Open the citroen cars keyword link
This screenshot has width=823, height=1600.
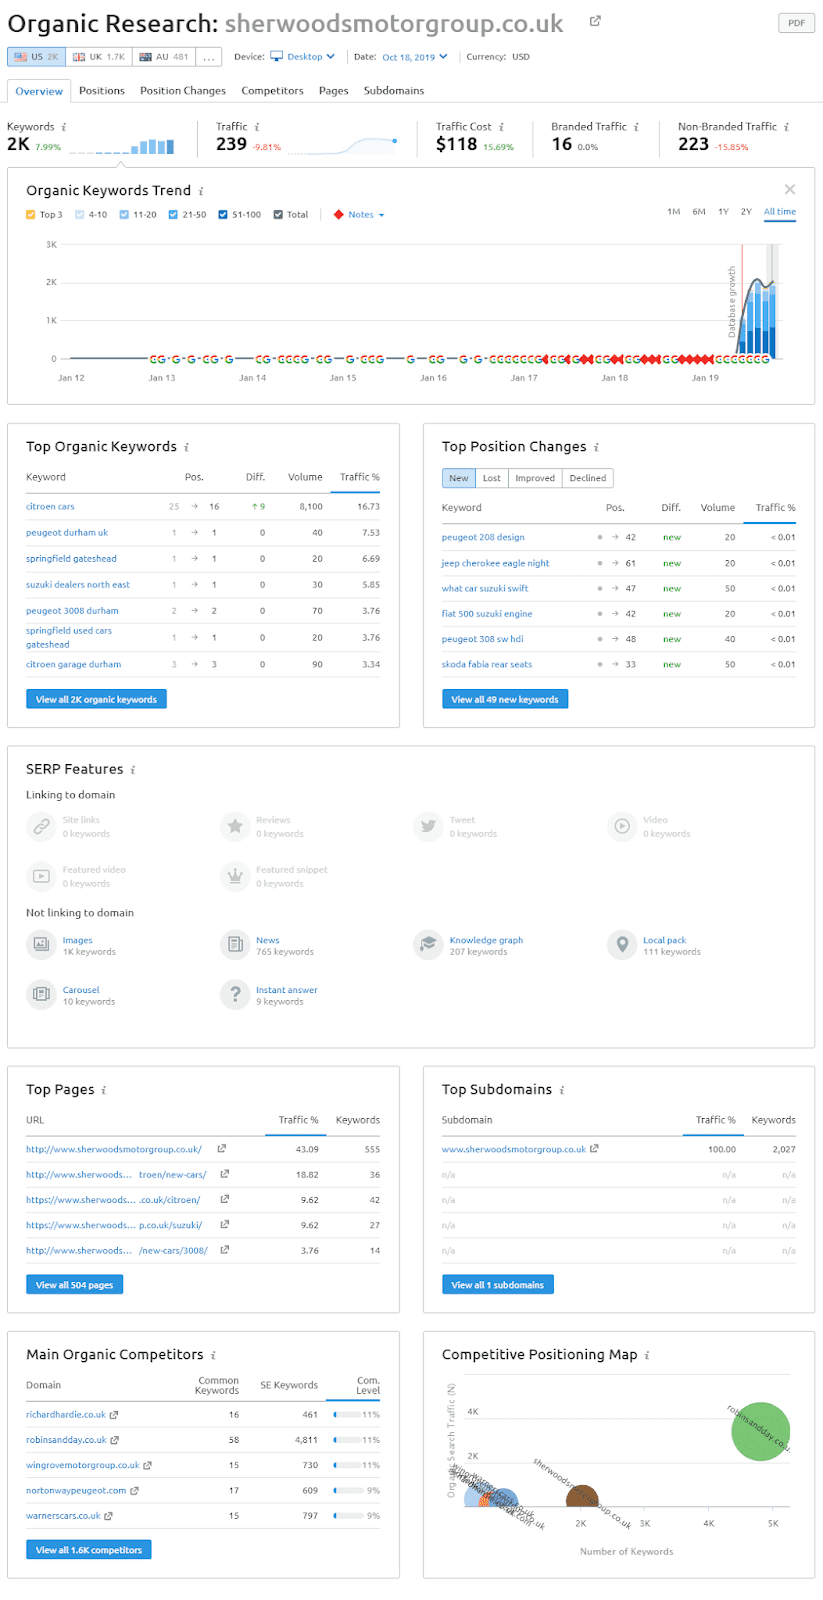pos(50,507)
